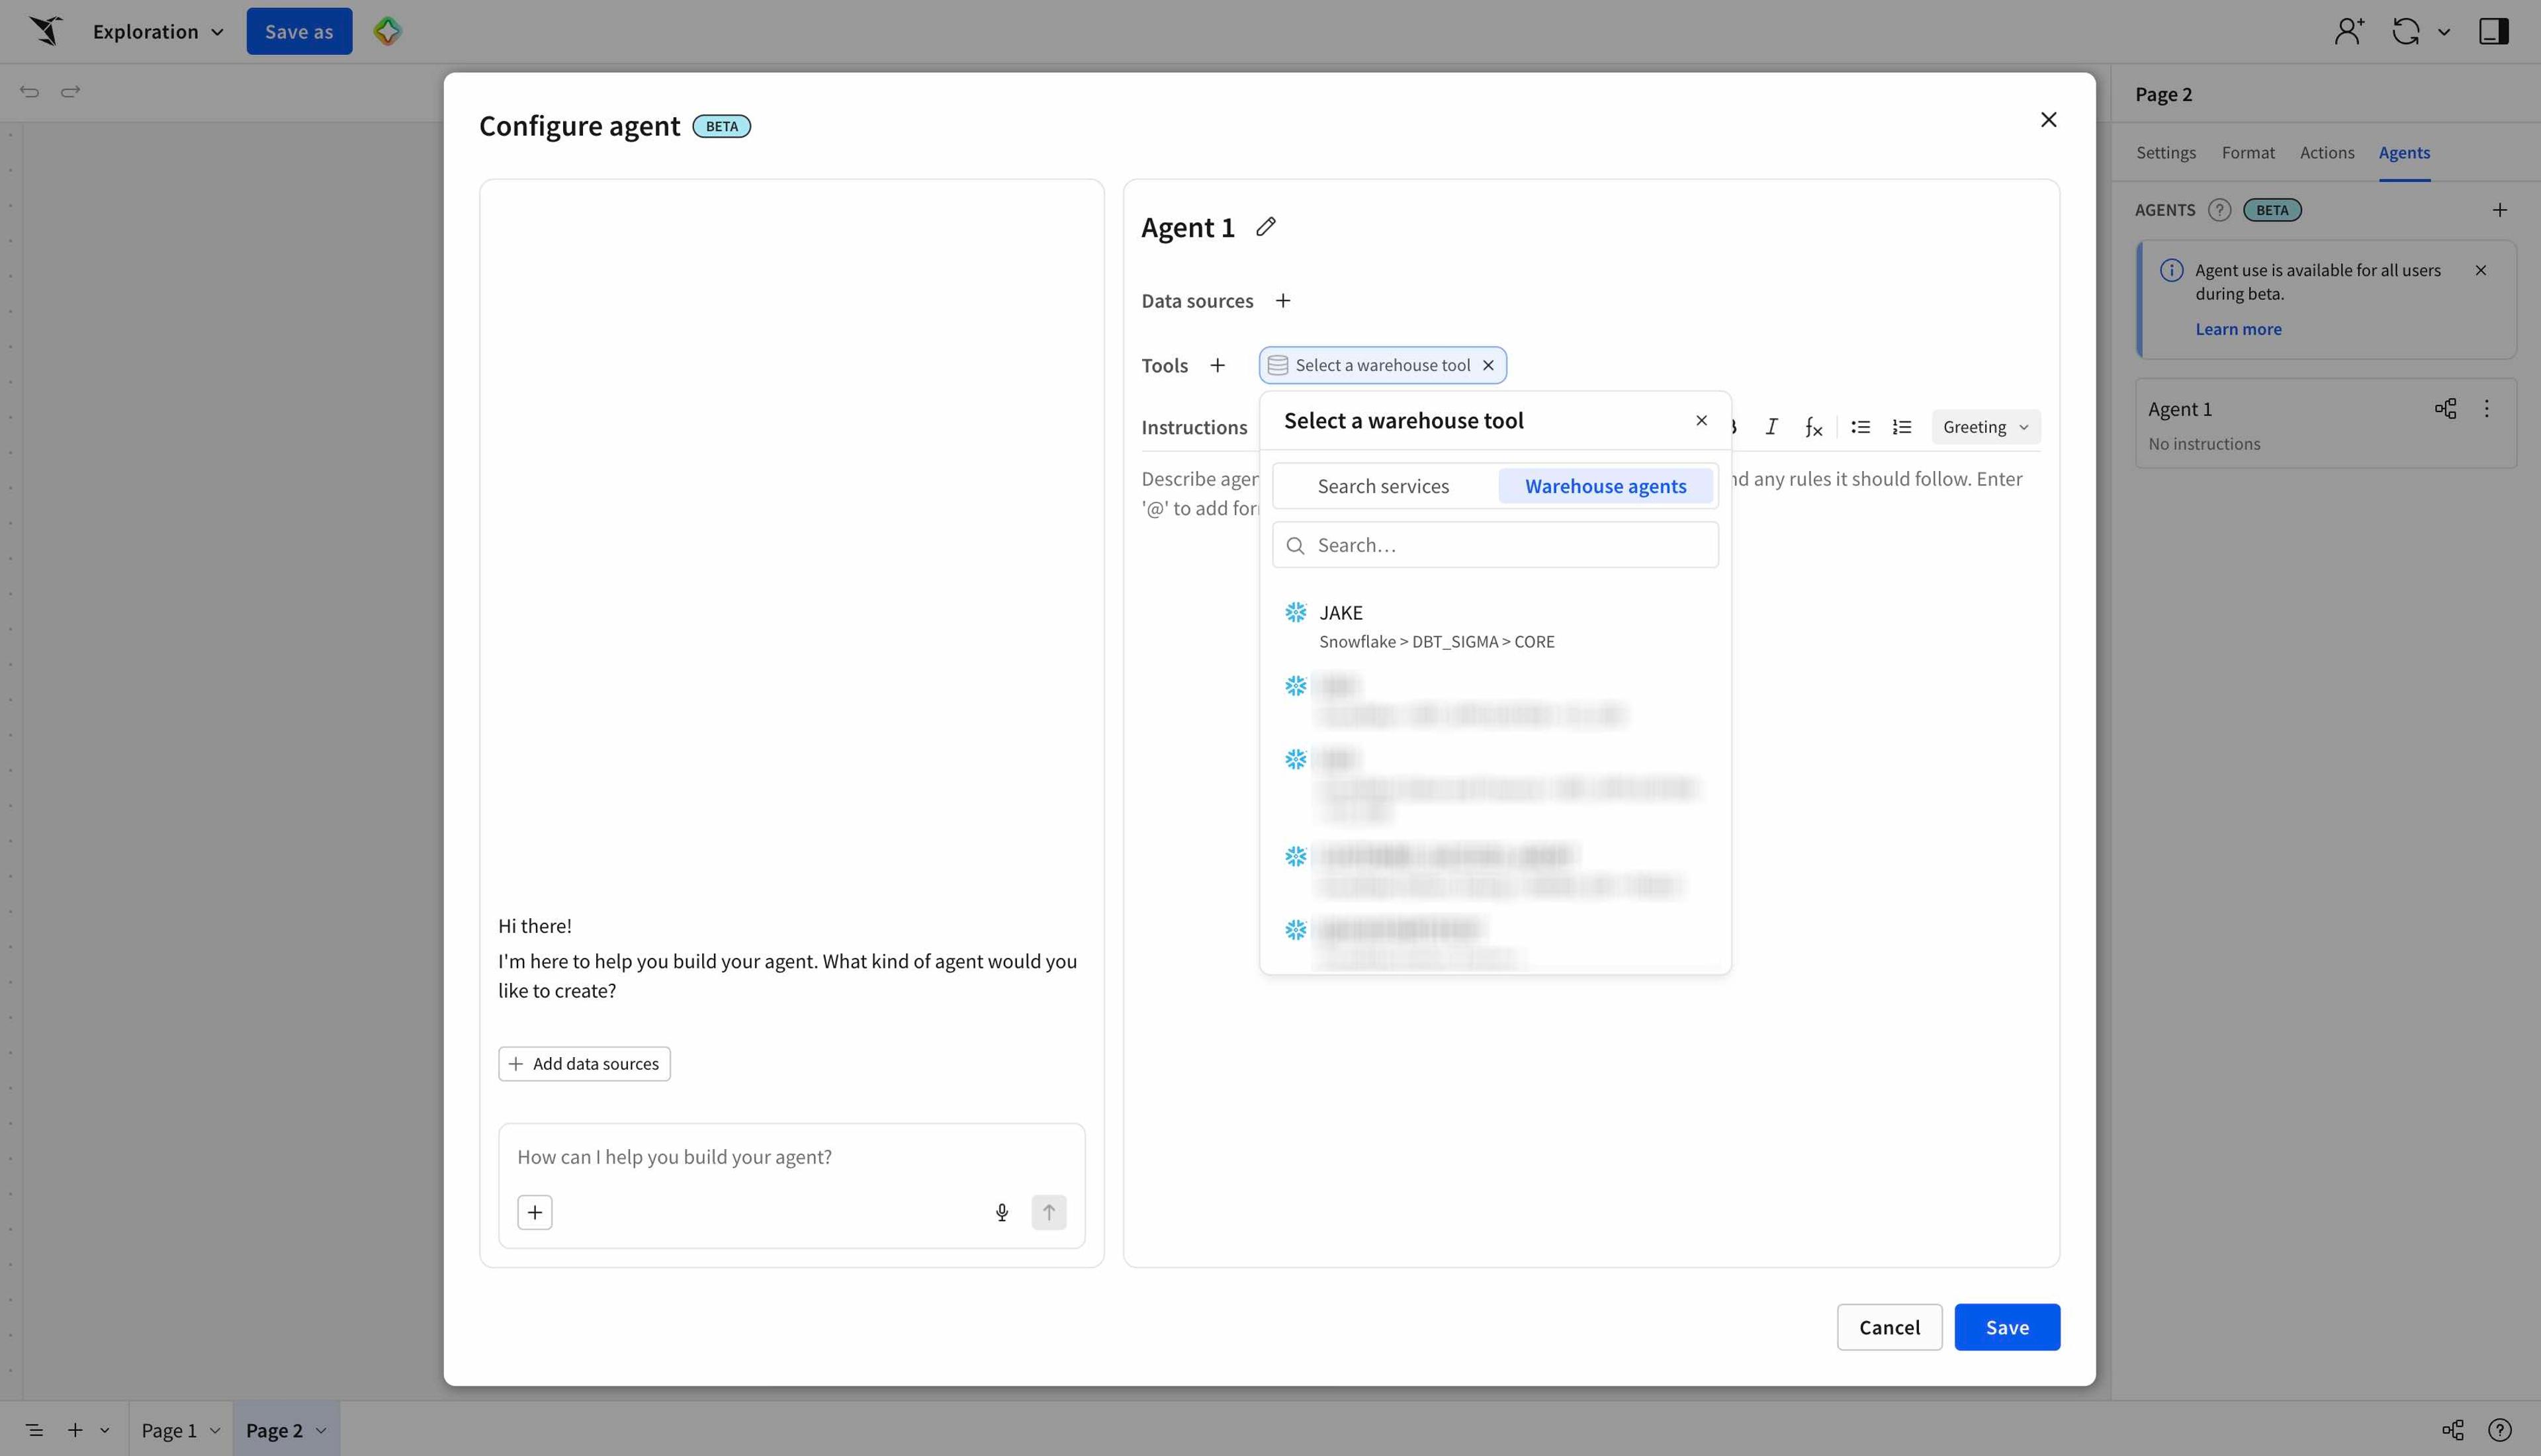Open the Greeting dropdown
This screenshot has height=1456, width=2541.
pyautogui.click(x=1985, y=428)
